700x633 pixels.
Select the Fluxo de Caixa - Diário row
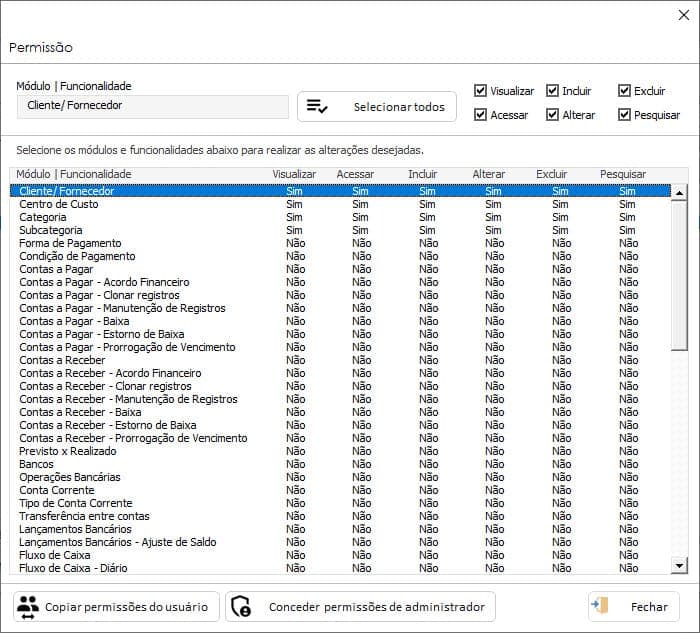point(340,568)
